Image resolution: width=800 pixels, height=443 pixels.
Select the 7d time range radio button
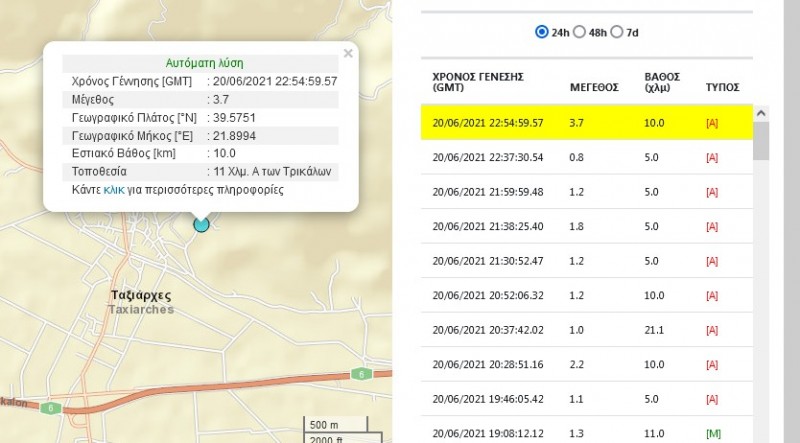(x=617, y=32)
